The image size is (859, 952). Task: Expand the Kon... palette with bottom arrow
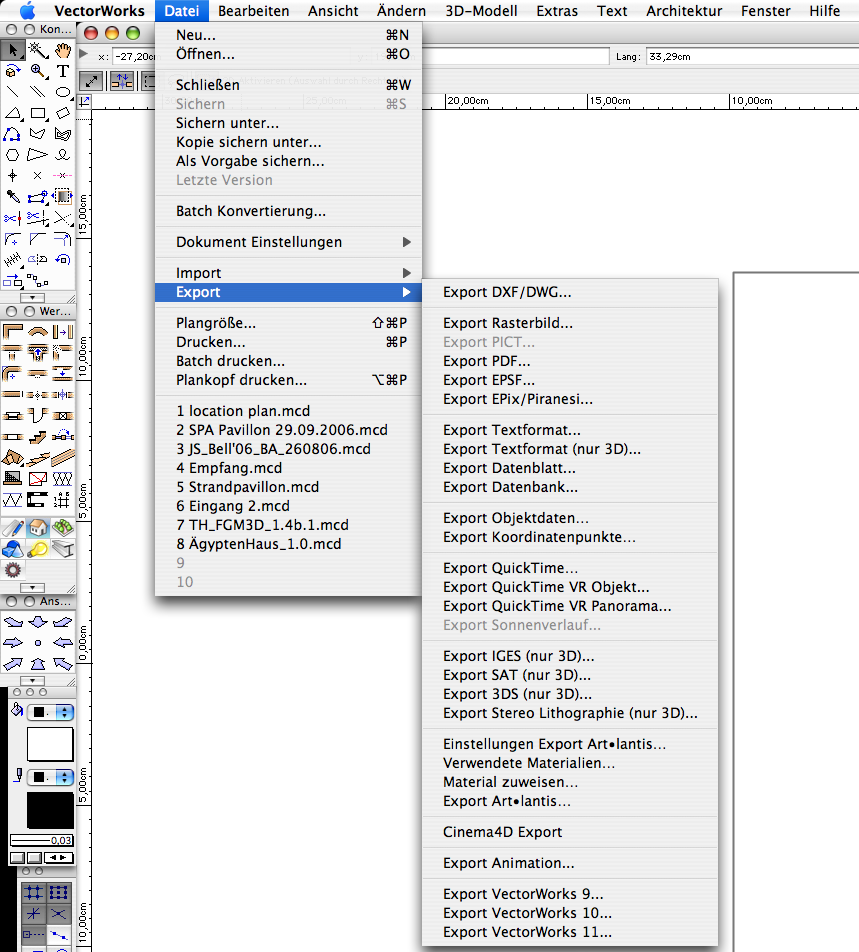click(32, 298)
